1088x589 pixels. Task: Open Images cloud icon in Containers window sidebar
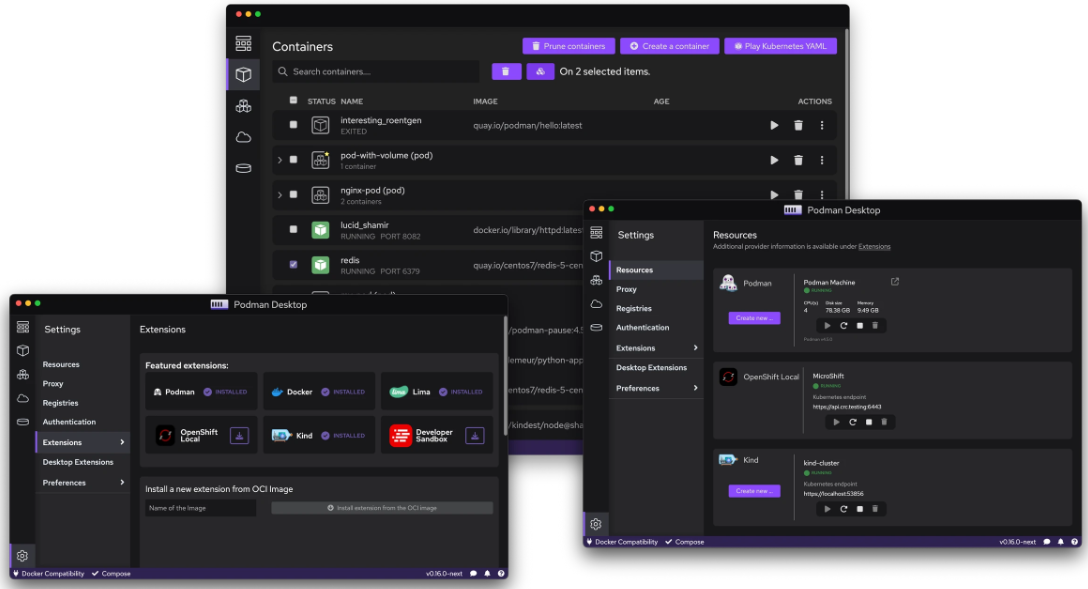click(244, 137)
